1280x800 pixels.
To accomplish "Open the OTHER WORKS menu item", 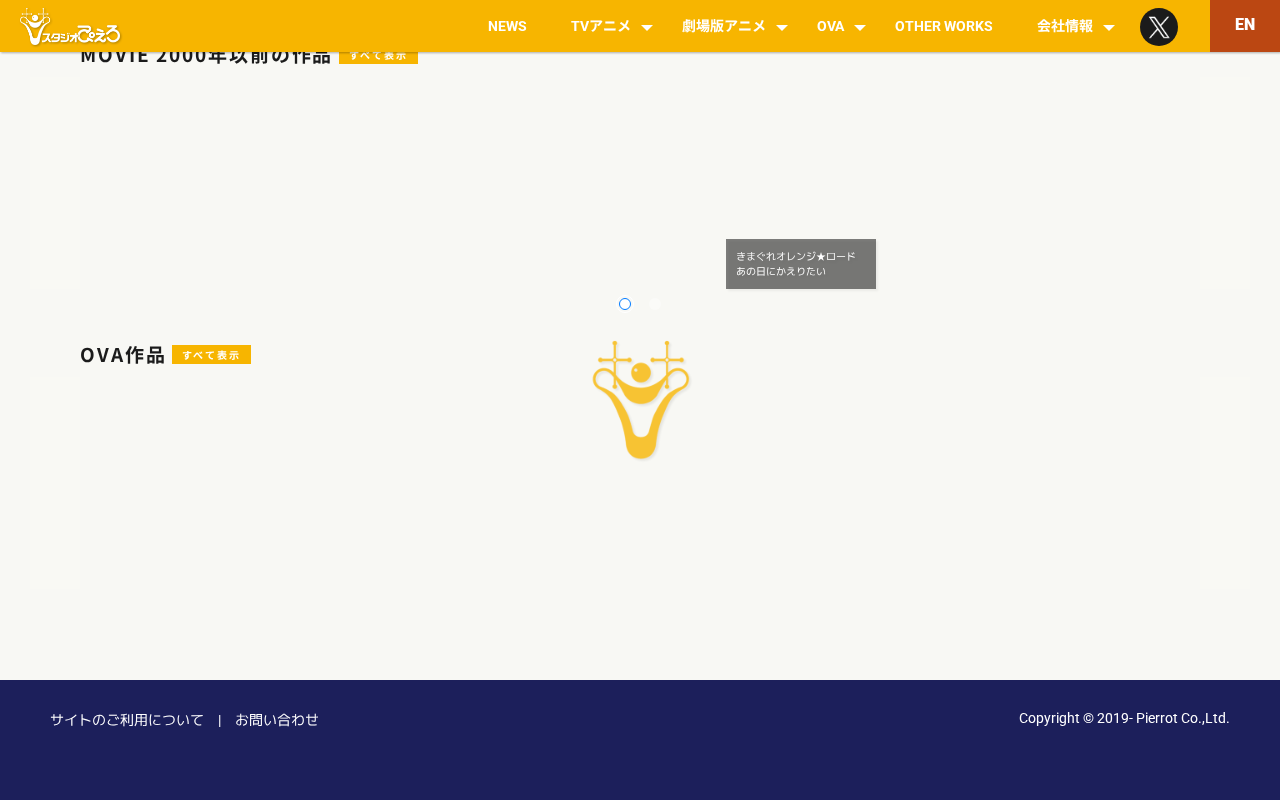I will pyautogui.click(x=944, y=26).
